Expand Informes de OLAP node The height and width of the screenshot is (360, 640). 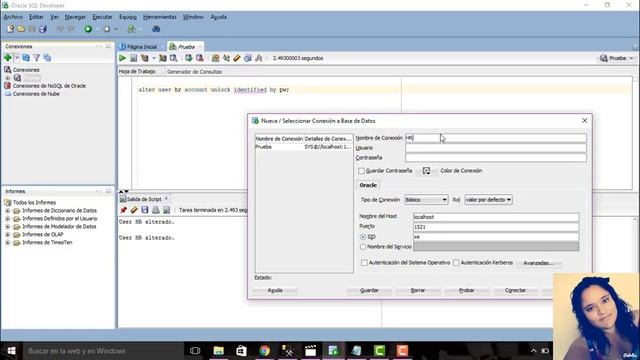7,234
